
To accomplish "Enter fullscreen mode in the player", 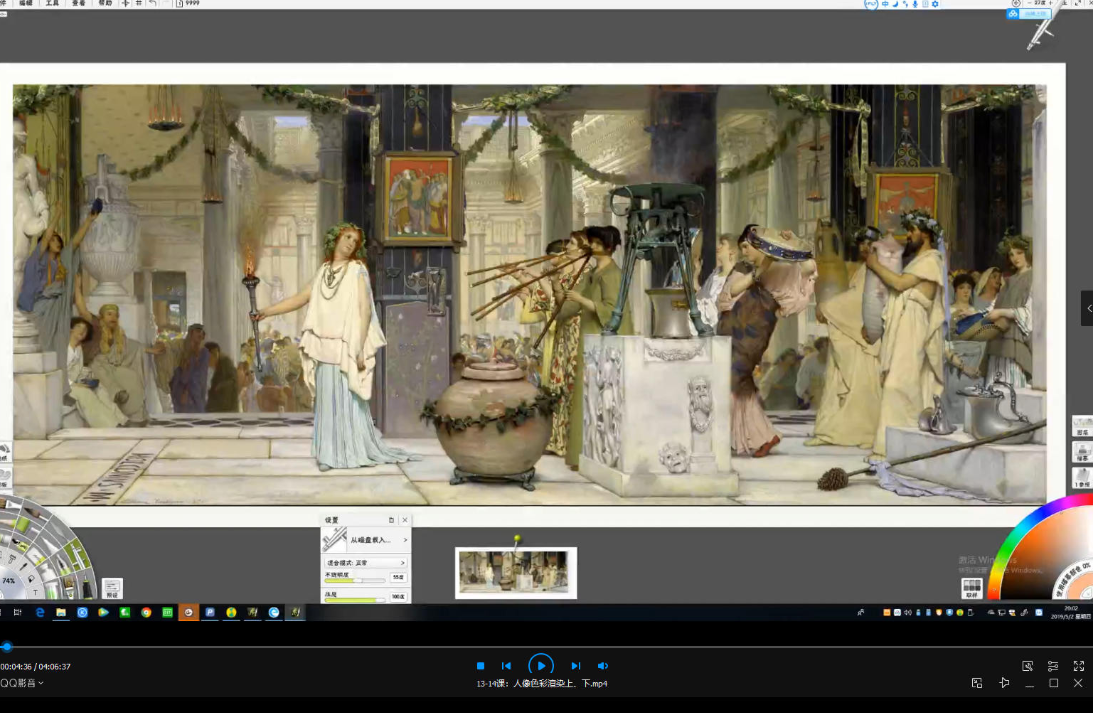I will [1078, 666].
